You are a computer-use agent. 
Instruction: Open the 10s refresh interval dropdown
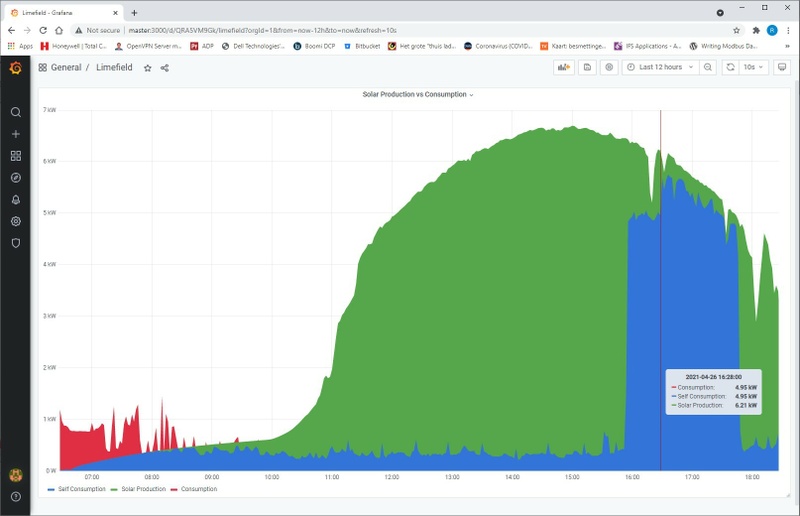[x=753, y=67]
